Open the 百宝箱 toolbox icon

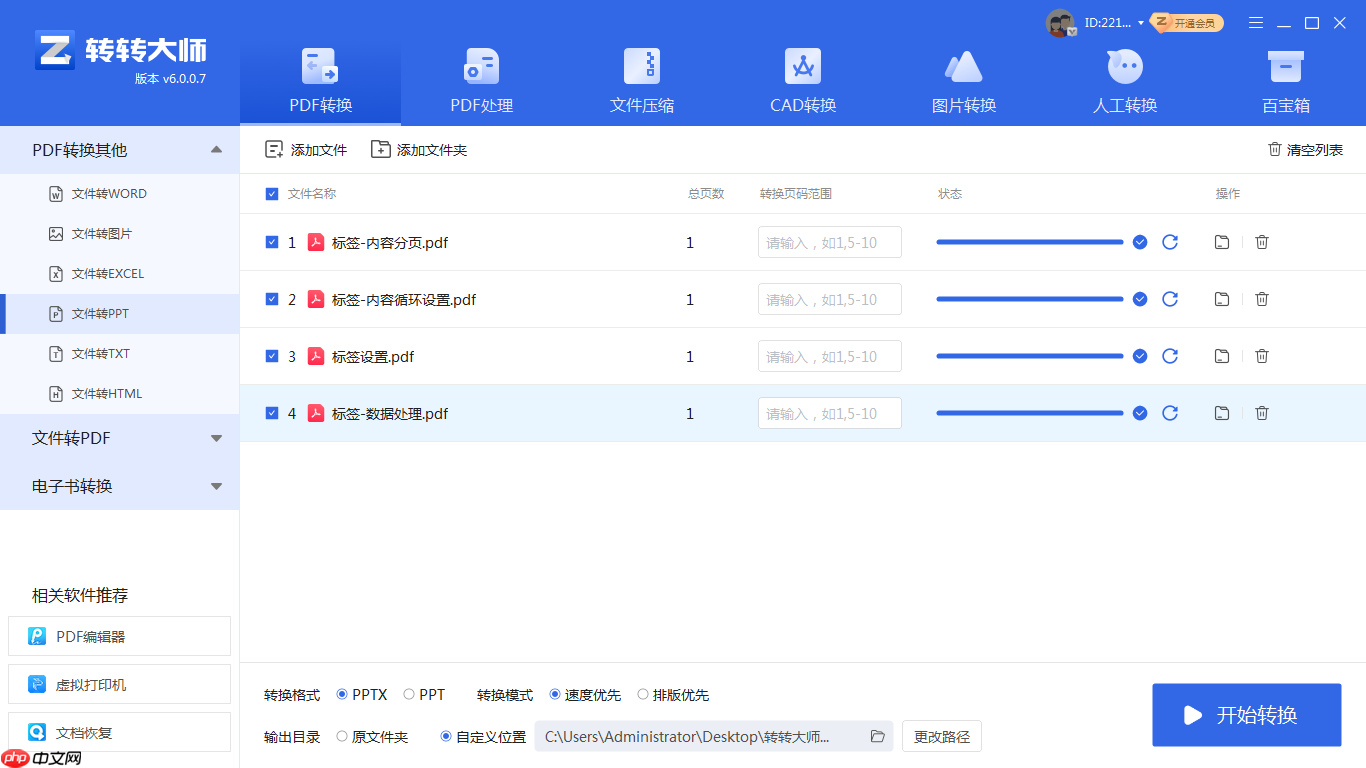point(1285,82)
